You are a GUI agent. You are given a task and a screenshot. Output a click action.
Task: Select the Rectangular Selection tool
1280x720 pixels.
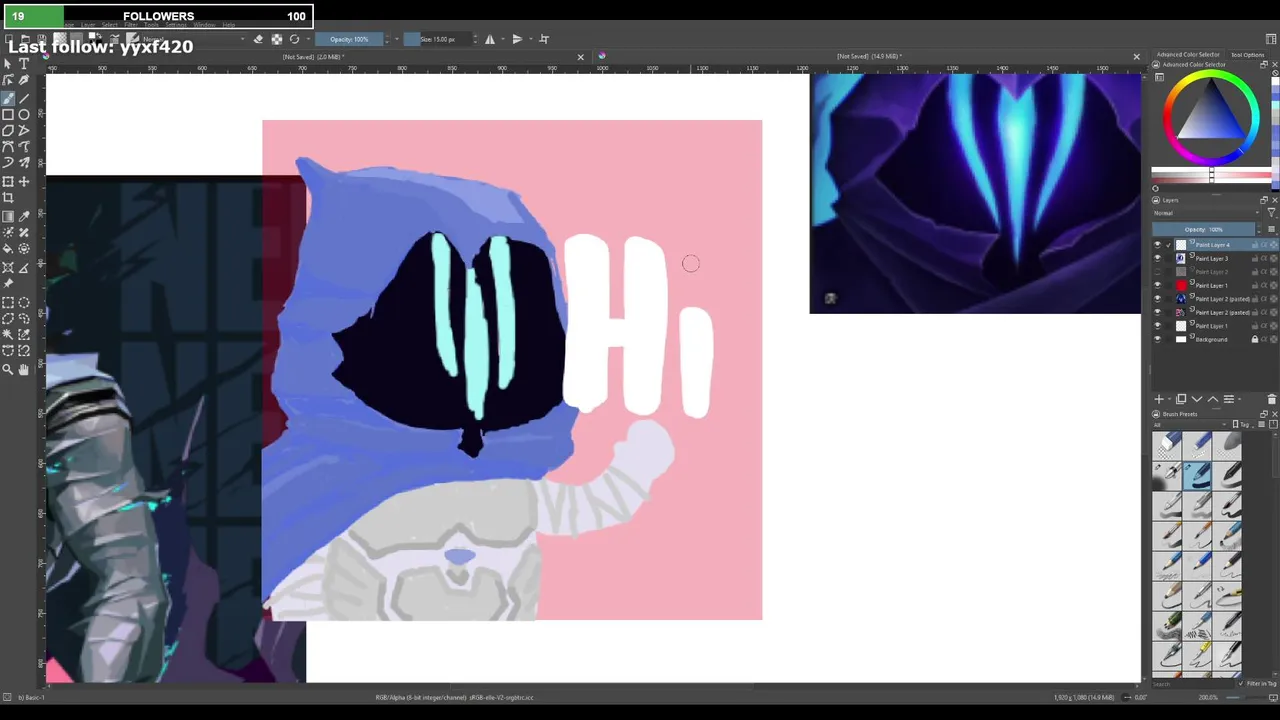tap(8, 302)
